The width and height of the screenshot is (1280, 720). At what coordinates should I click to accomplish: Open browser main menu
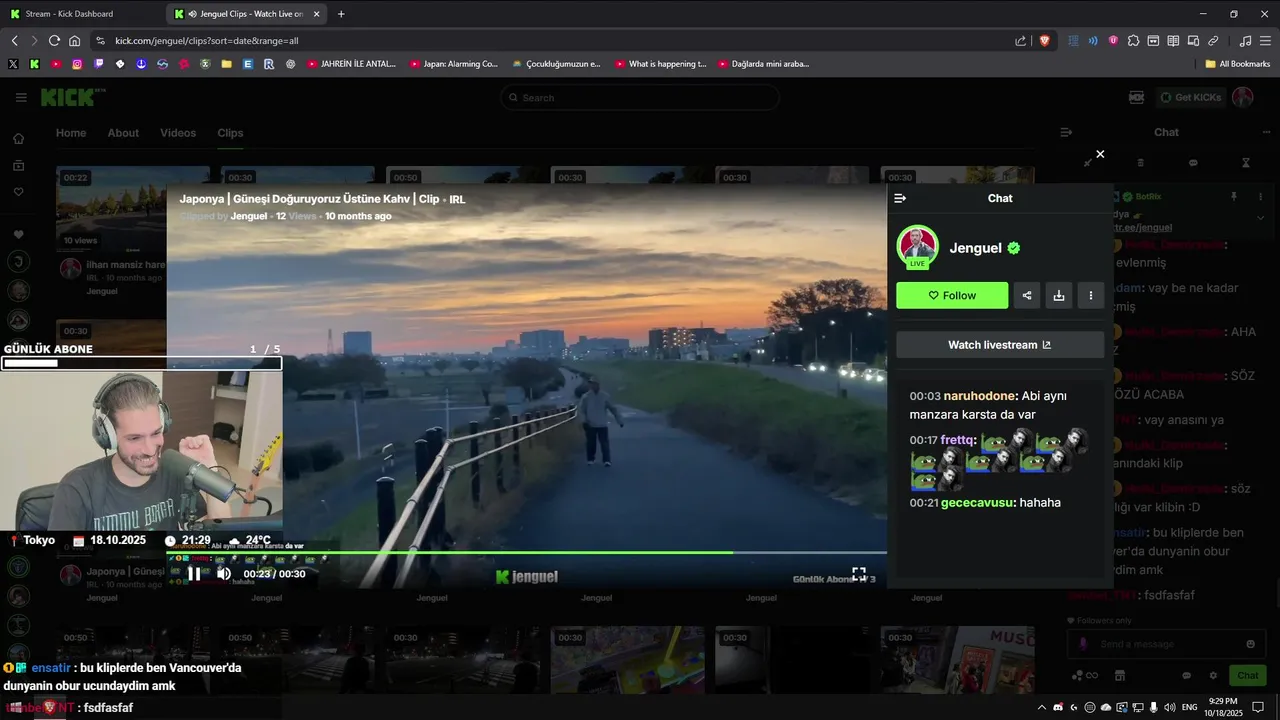pyautogui.click(x=1265, y=41)
